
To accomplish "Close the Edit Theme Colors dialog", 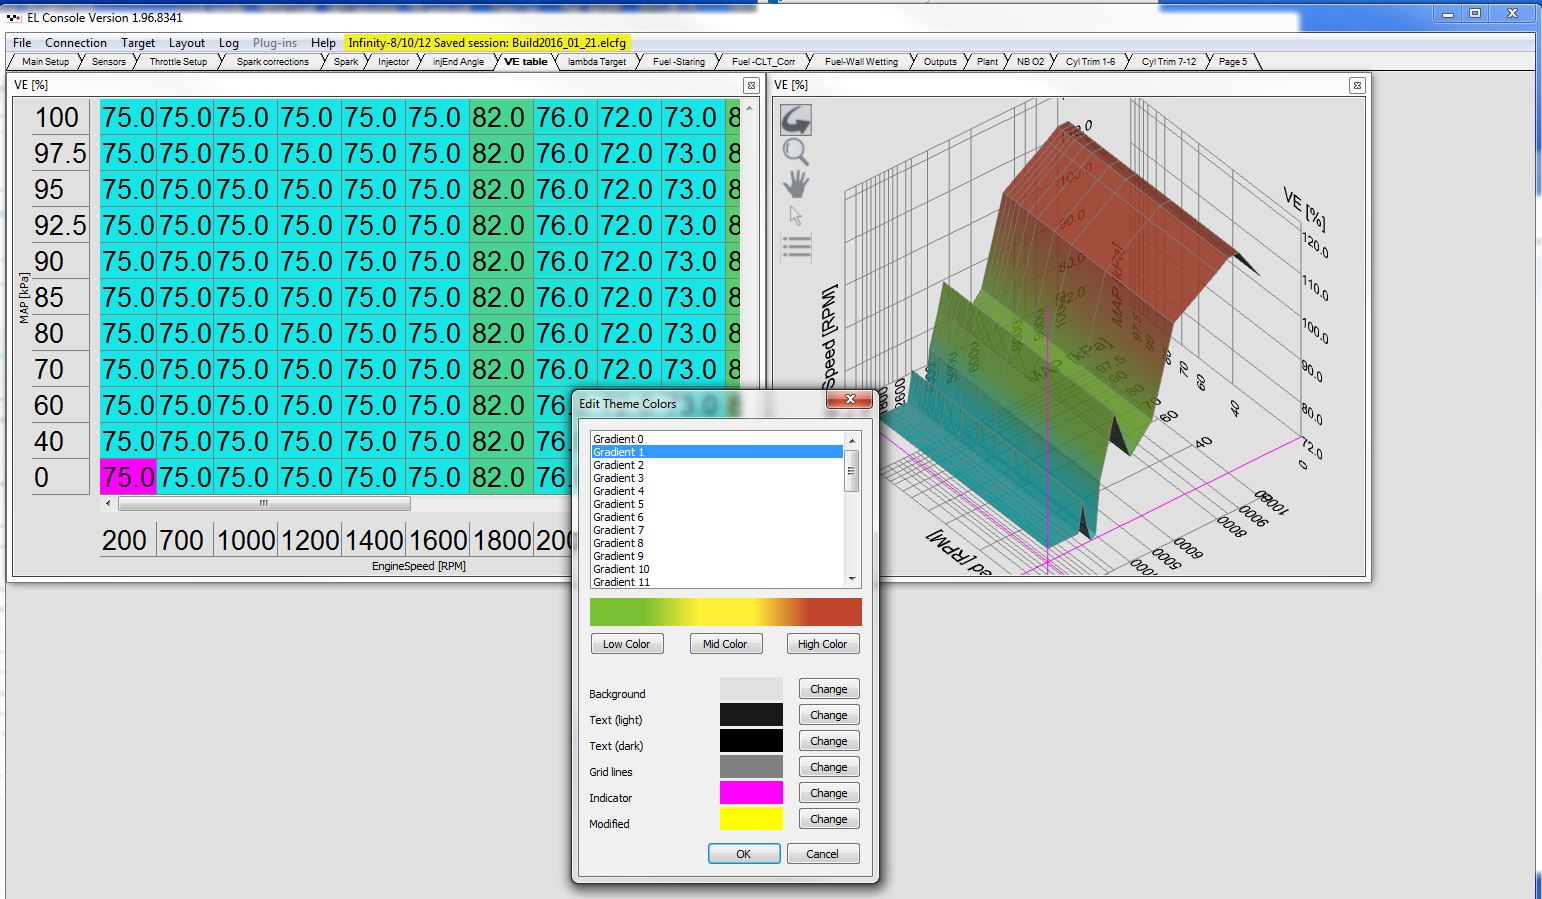I will 850,400.
